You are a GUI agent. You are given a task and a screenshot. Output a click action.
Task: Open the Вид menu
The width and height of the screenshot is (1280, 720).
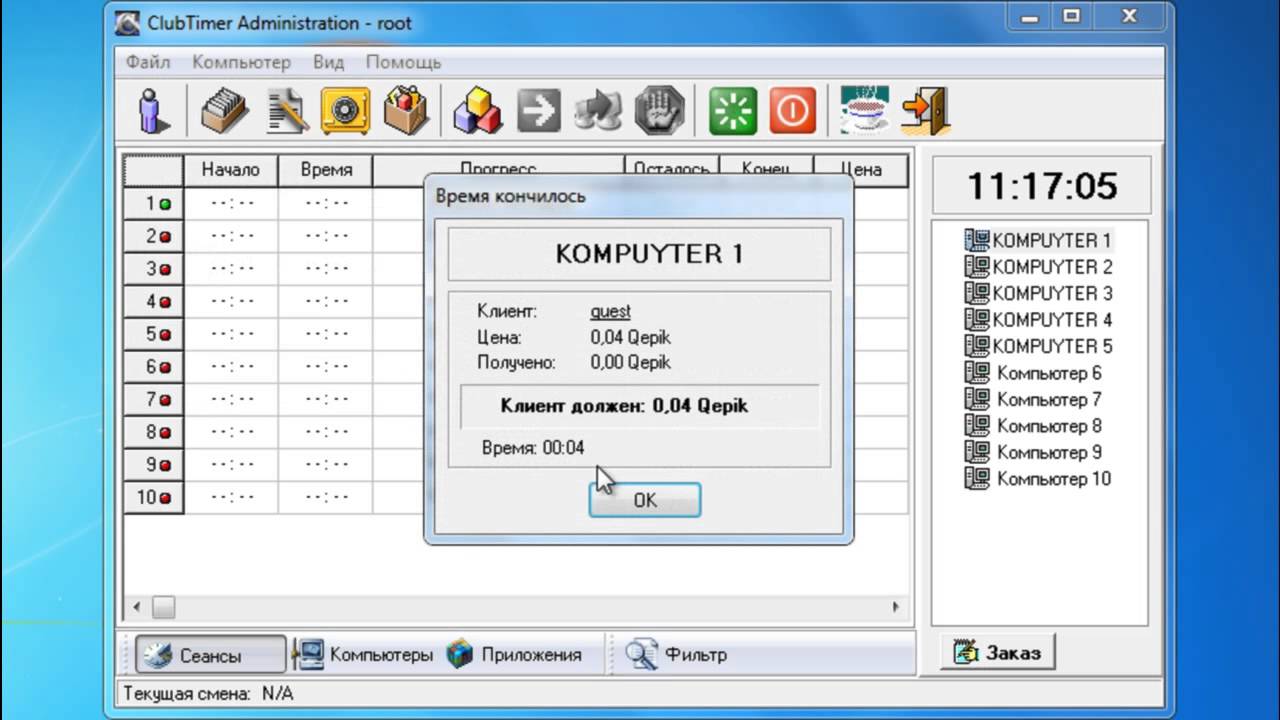point(328,62)
